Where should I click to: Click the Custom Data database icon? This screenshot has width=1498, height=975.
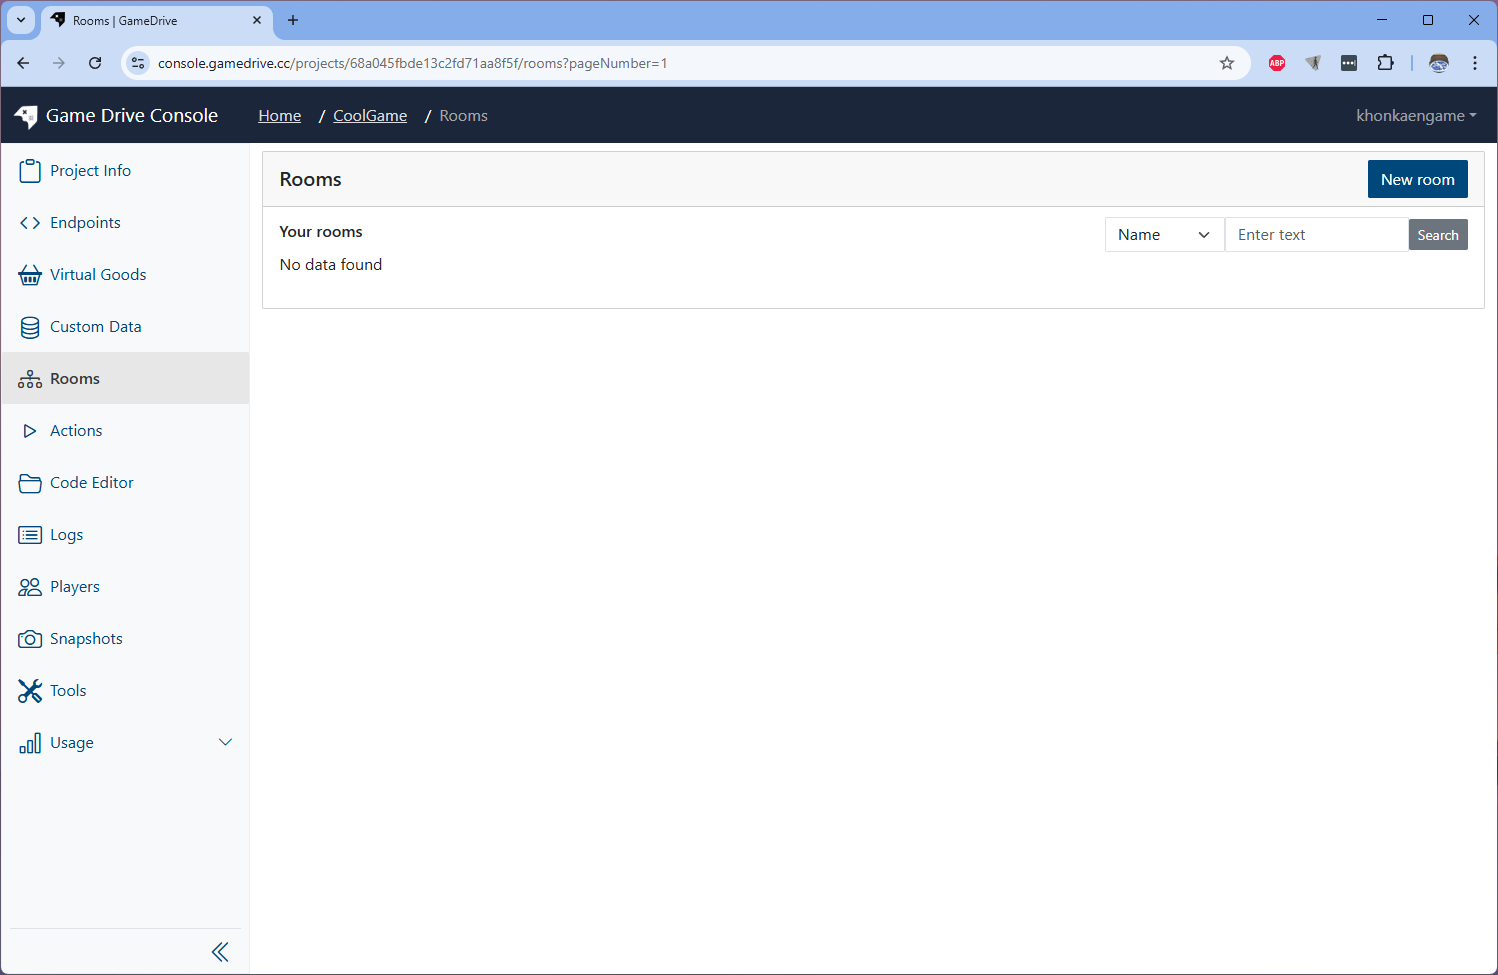tap(30, 327)
